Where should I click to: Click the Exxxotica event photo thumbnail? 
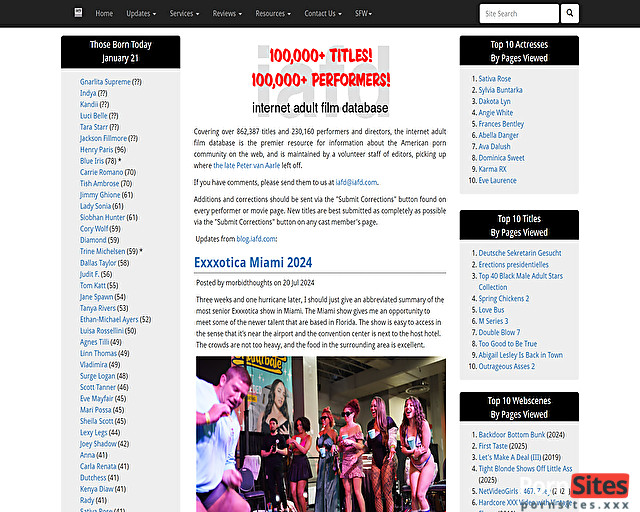click(321, 434)
